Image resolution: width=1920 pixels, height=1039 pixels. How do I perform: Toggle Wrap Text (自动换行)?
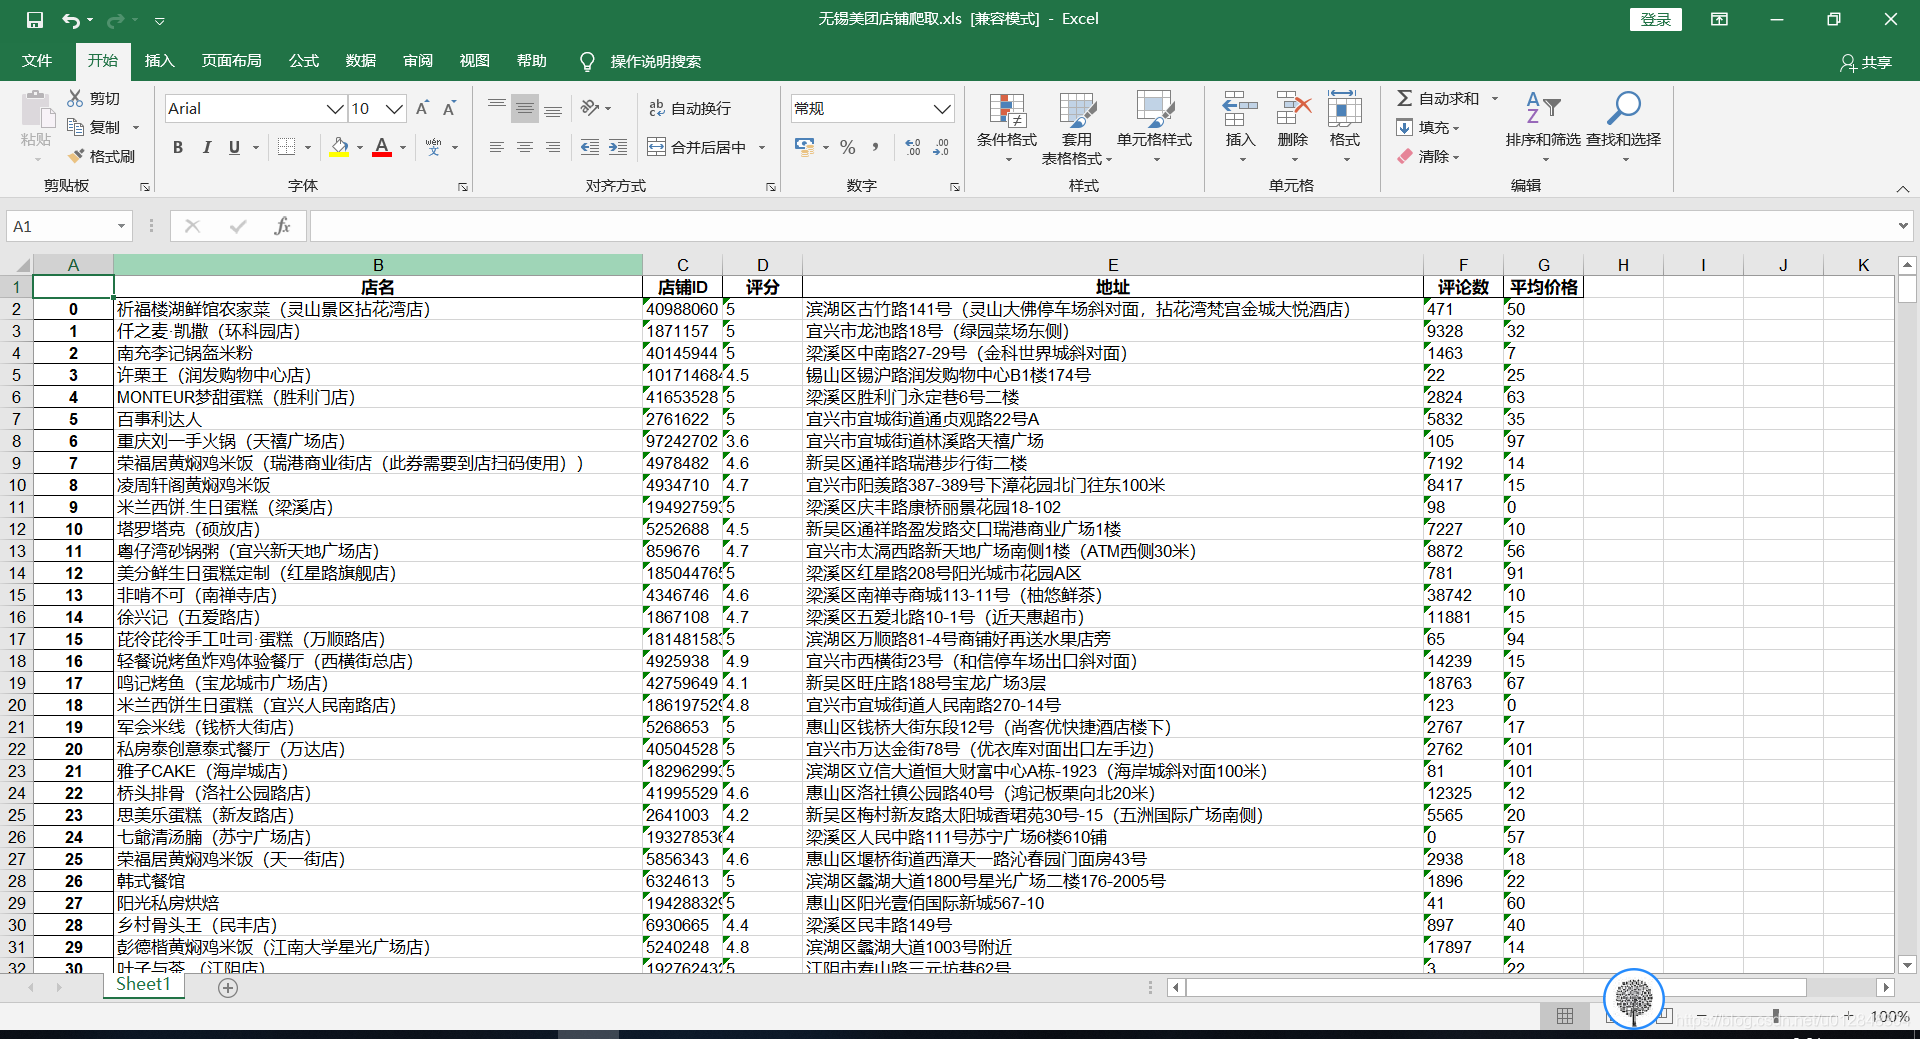(x=690, y=108)
